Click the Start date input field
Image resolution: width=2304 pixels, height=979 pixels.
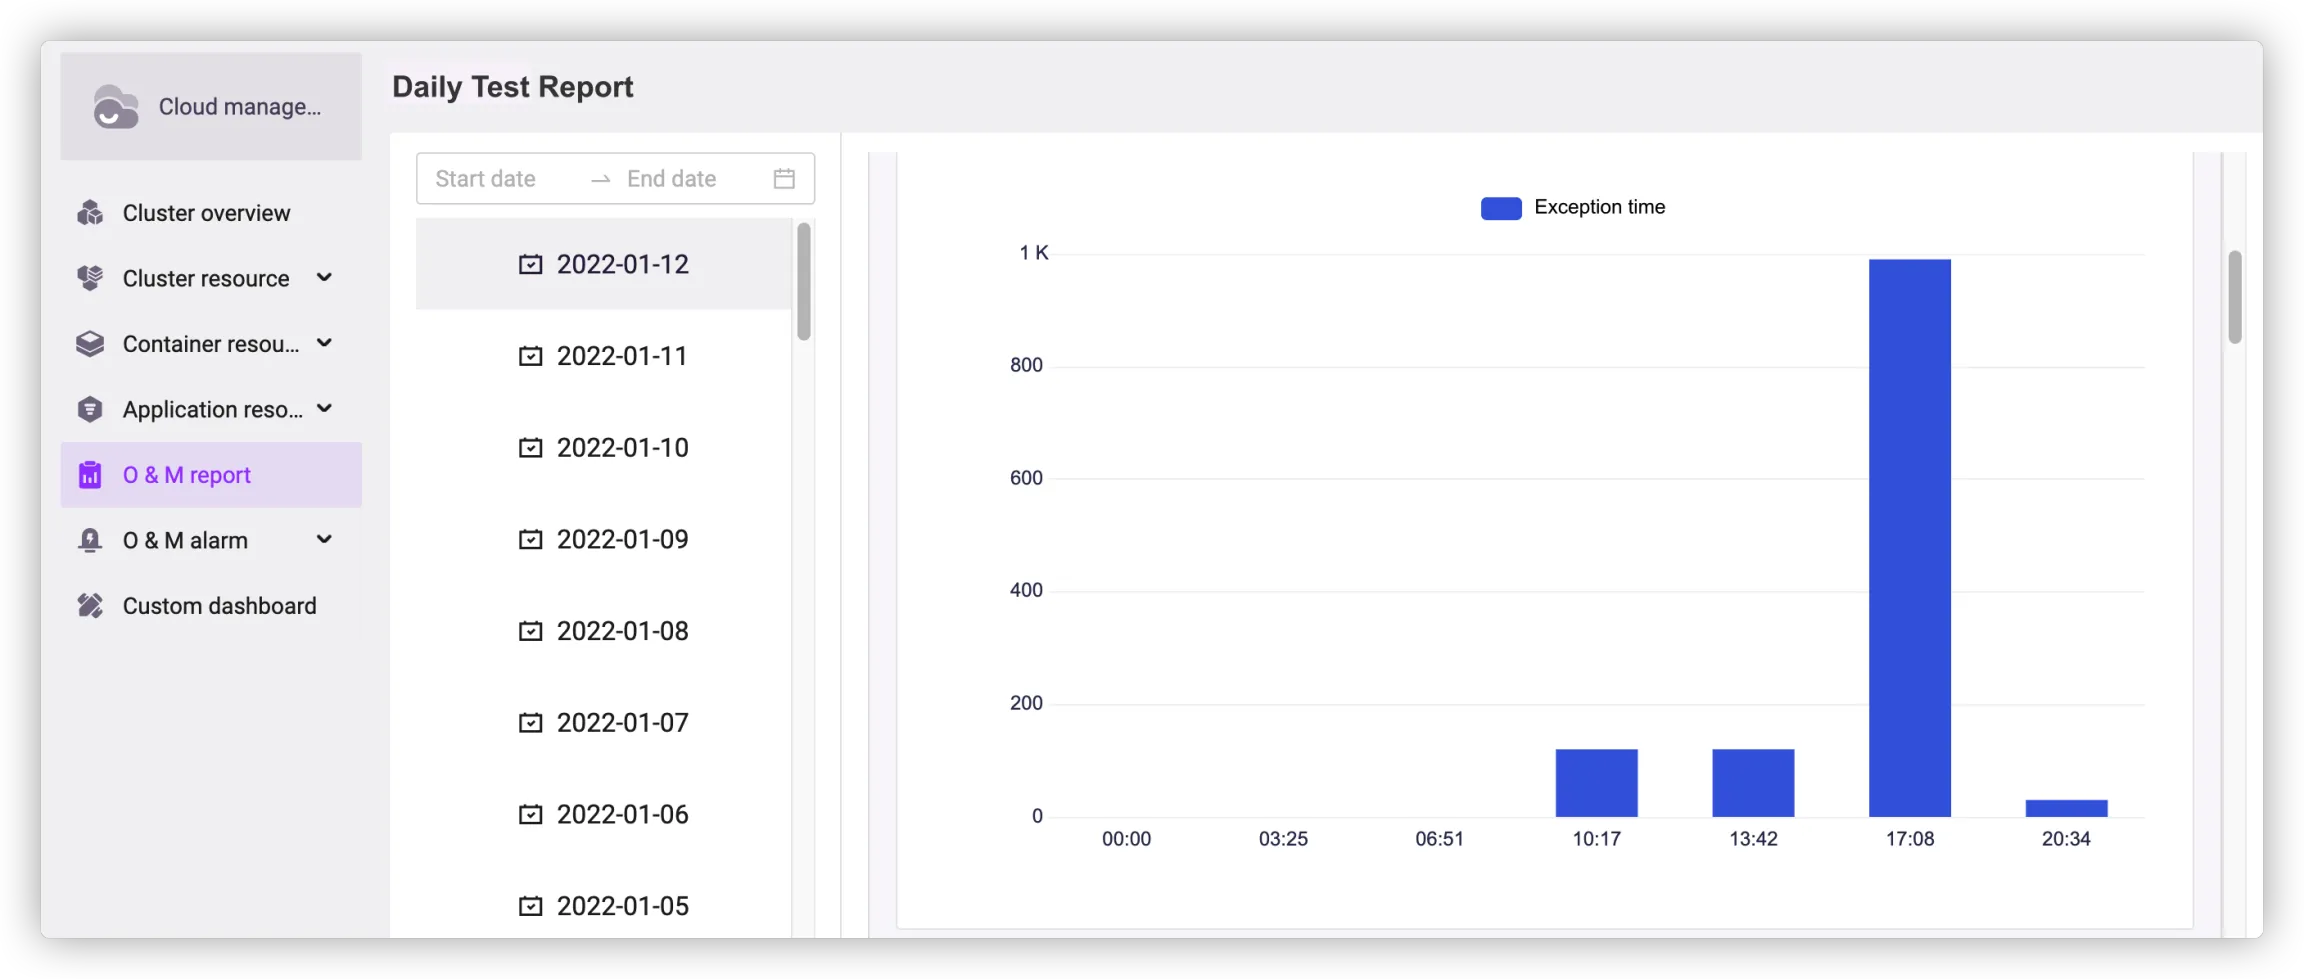500,179
